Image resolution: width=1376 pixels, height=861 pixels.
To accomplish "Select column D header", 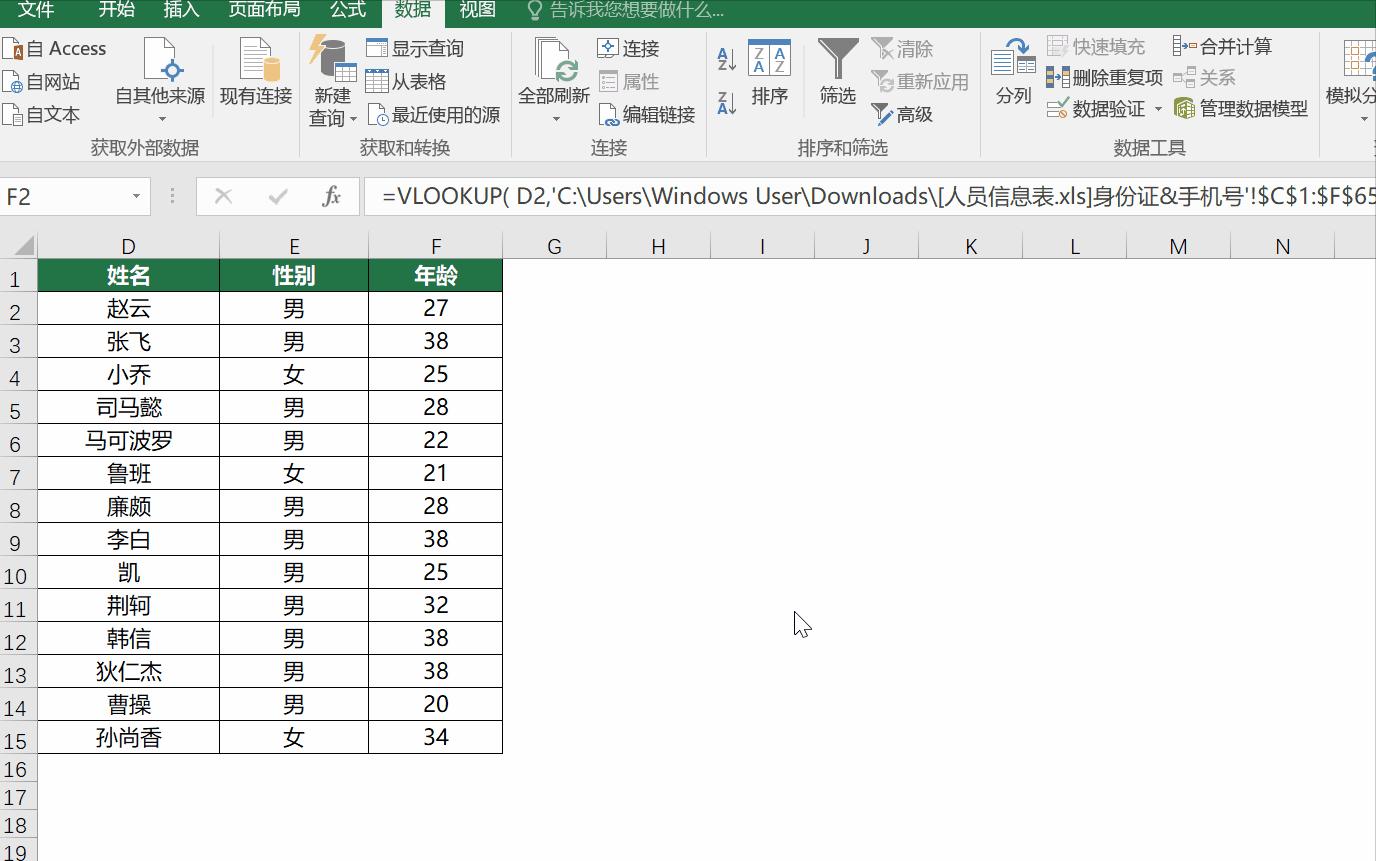I will 129,246.
